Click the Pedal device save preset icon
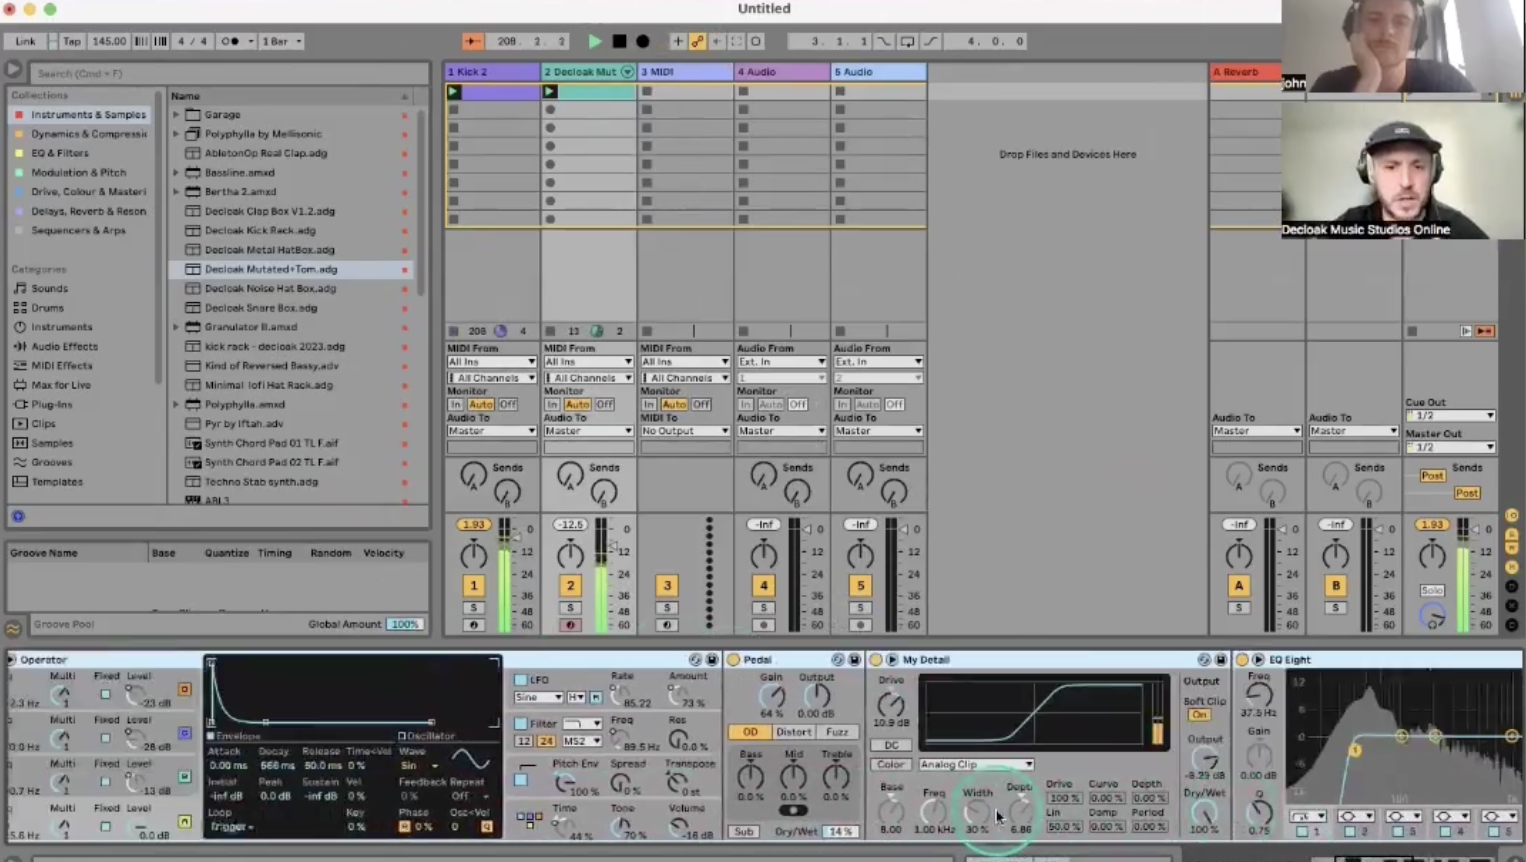 tap(854, 660)
